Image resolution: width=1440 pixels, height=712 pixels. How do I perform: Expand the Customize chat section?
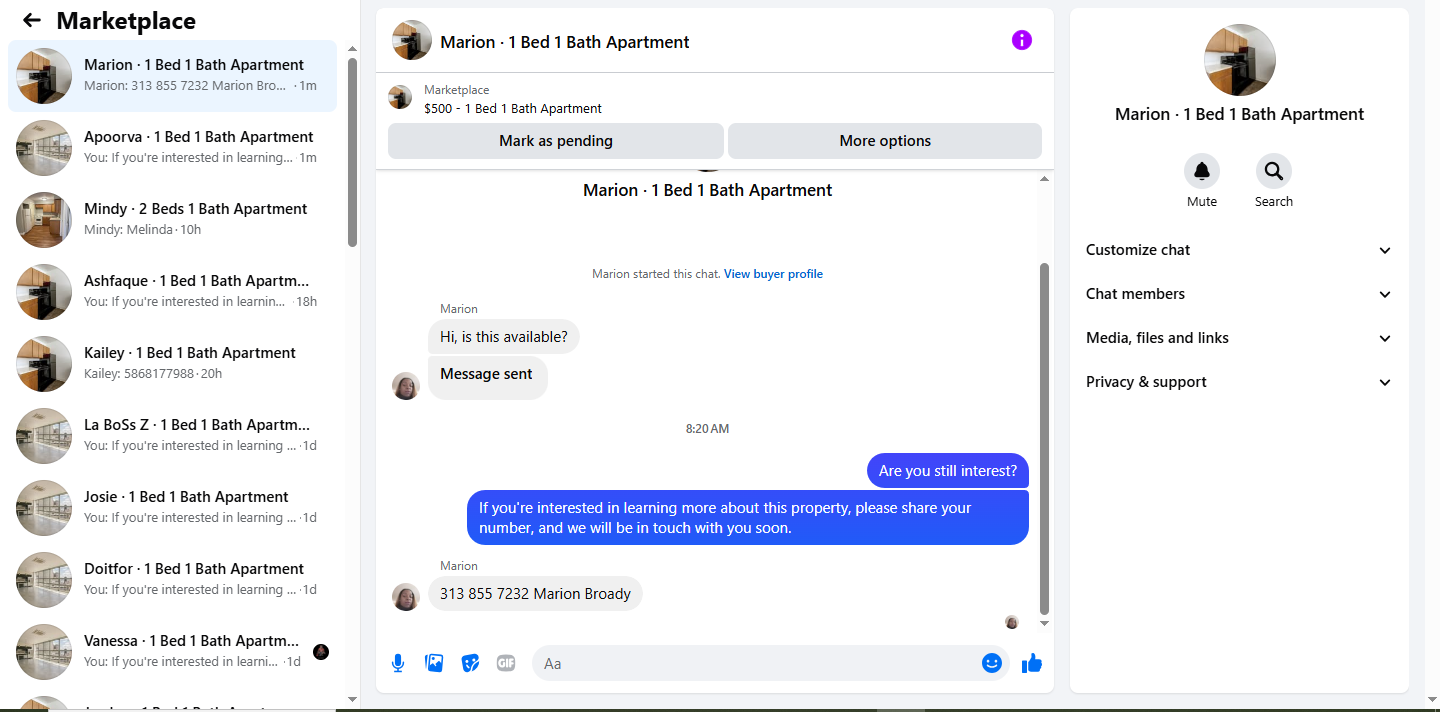[1239, 250]
